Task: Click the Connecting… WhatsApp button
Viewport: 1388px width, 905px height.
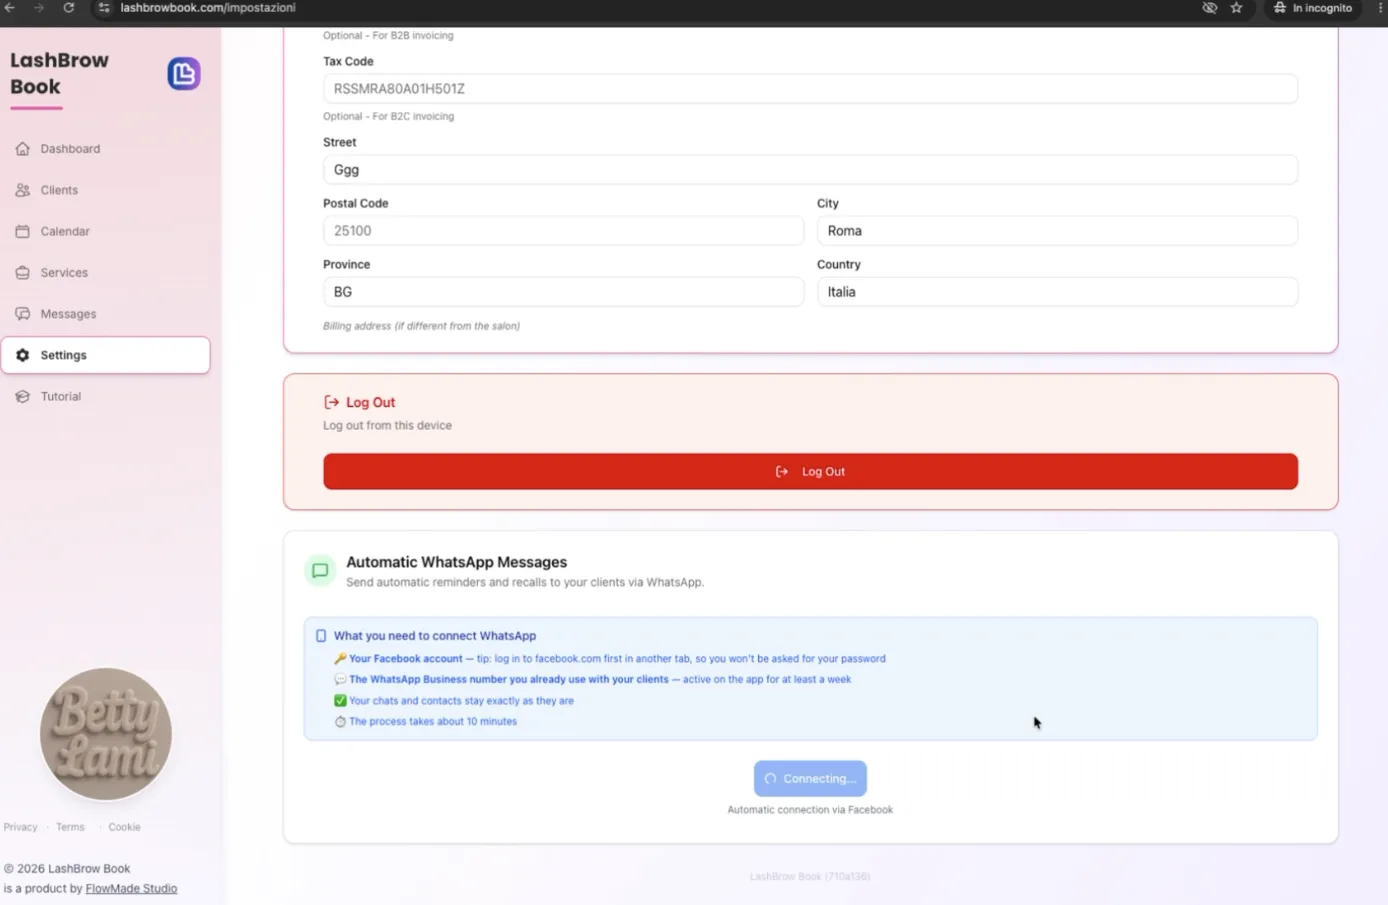Action: pos(810,779)
